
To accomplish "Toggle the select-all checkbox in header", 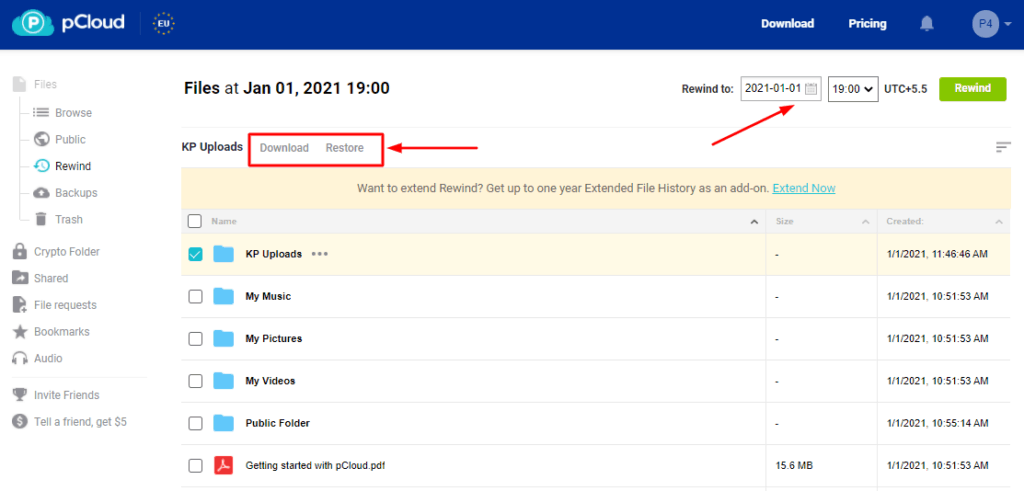I will coord(195,221).
